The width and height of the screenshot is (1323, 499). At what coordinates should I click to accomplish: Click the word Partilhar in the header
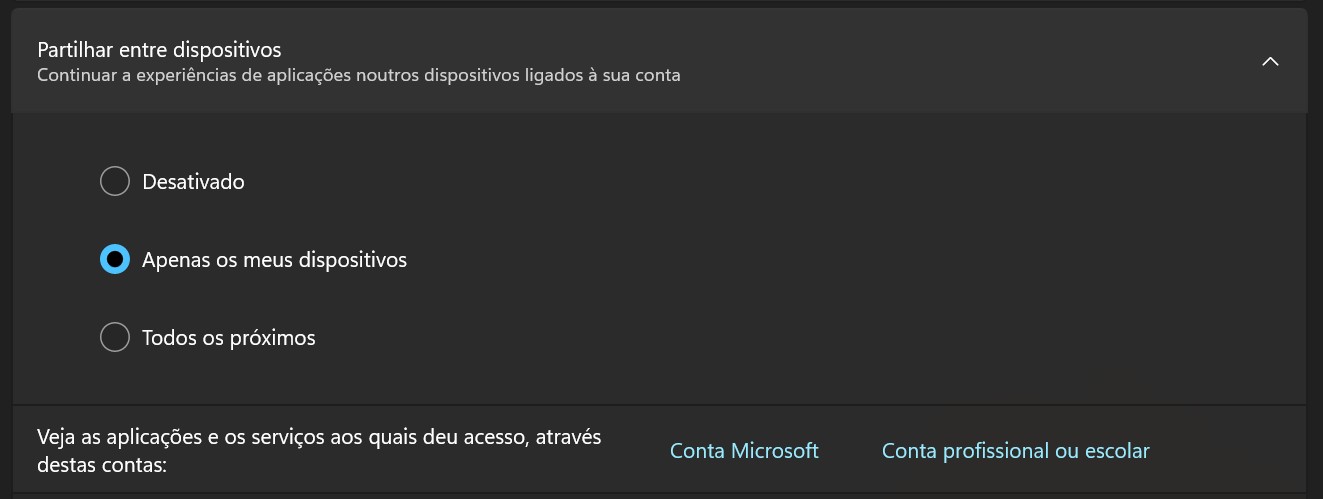coord(73,49)
